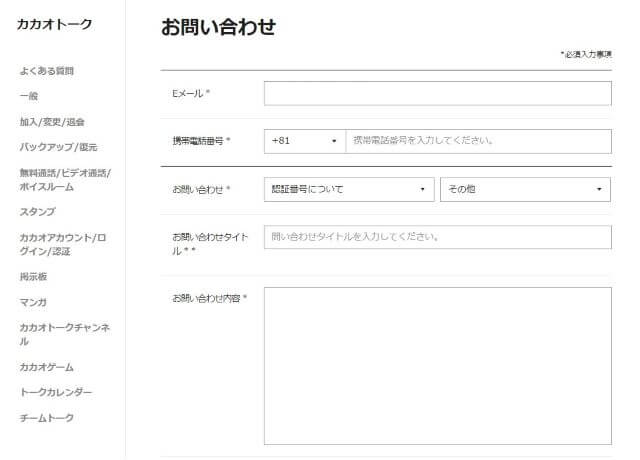Focus the 携帯電話番号 phone number field
Screen dimensions: 640x460
coord(478,141)
